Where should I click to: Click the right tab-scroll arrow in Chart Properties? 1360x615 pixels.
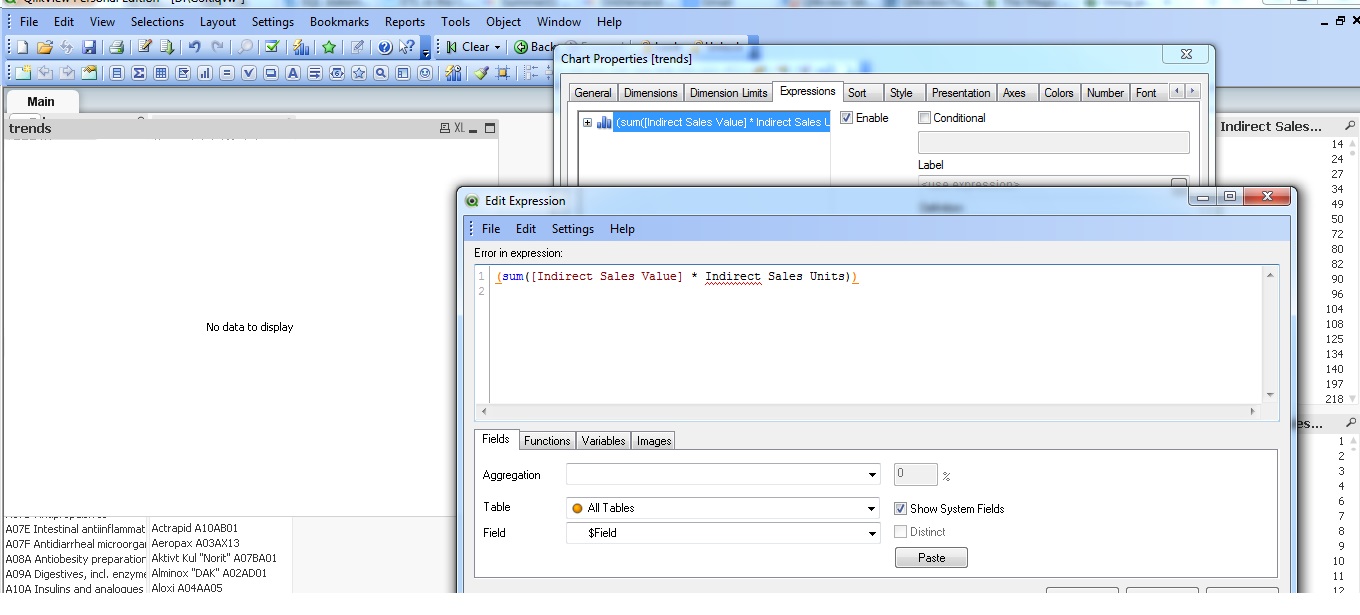[x=1191, y=91]
